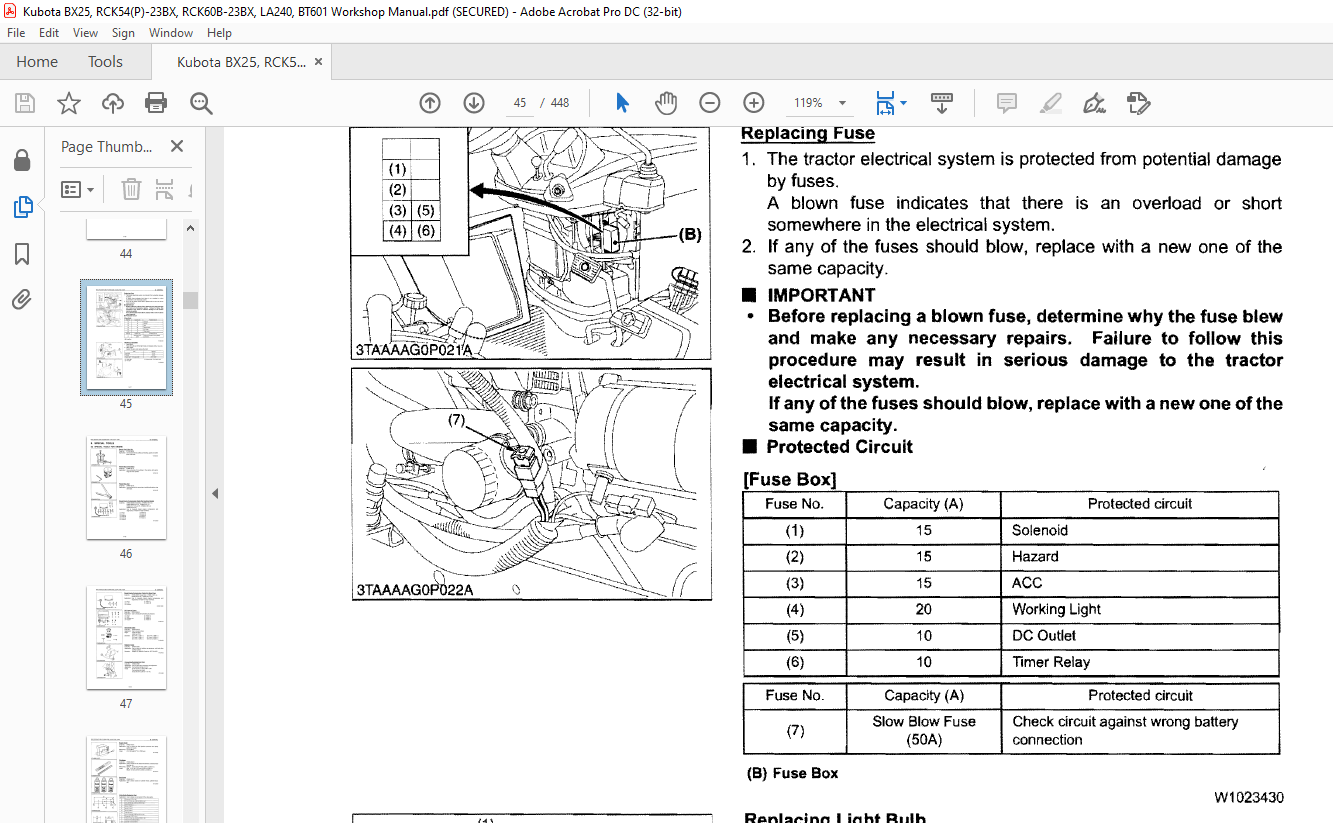This screenshot has height=823, width=1333.
Task: Collapse the navigation pane arrow
Action: (x=214, y=493)
